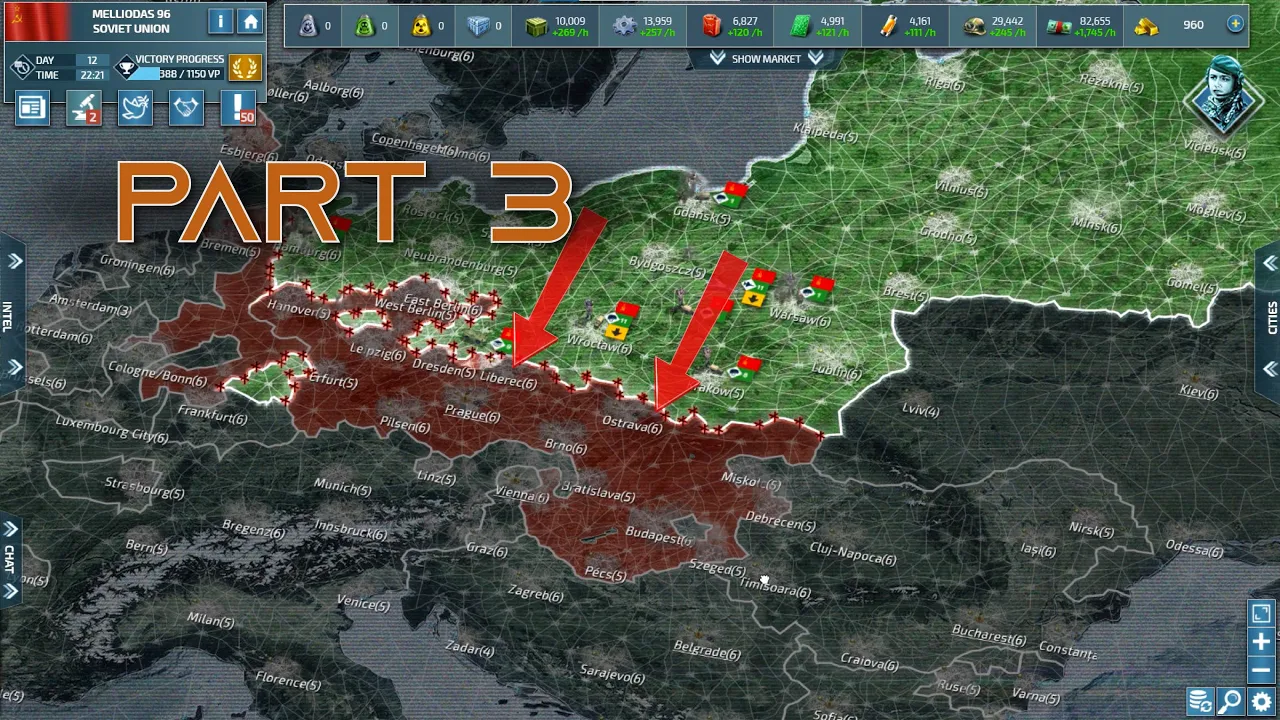This screenshot has height=720, width=1280.
Task: Zoom in on the map
Action: tap(1261, 642)
